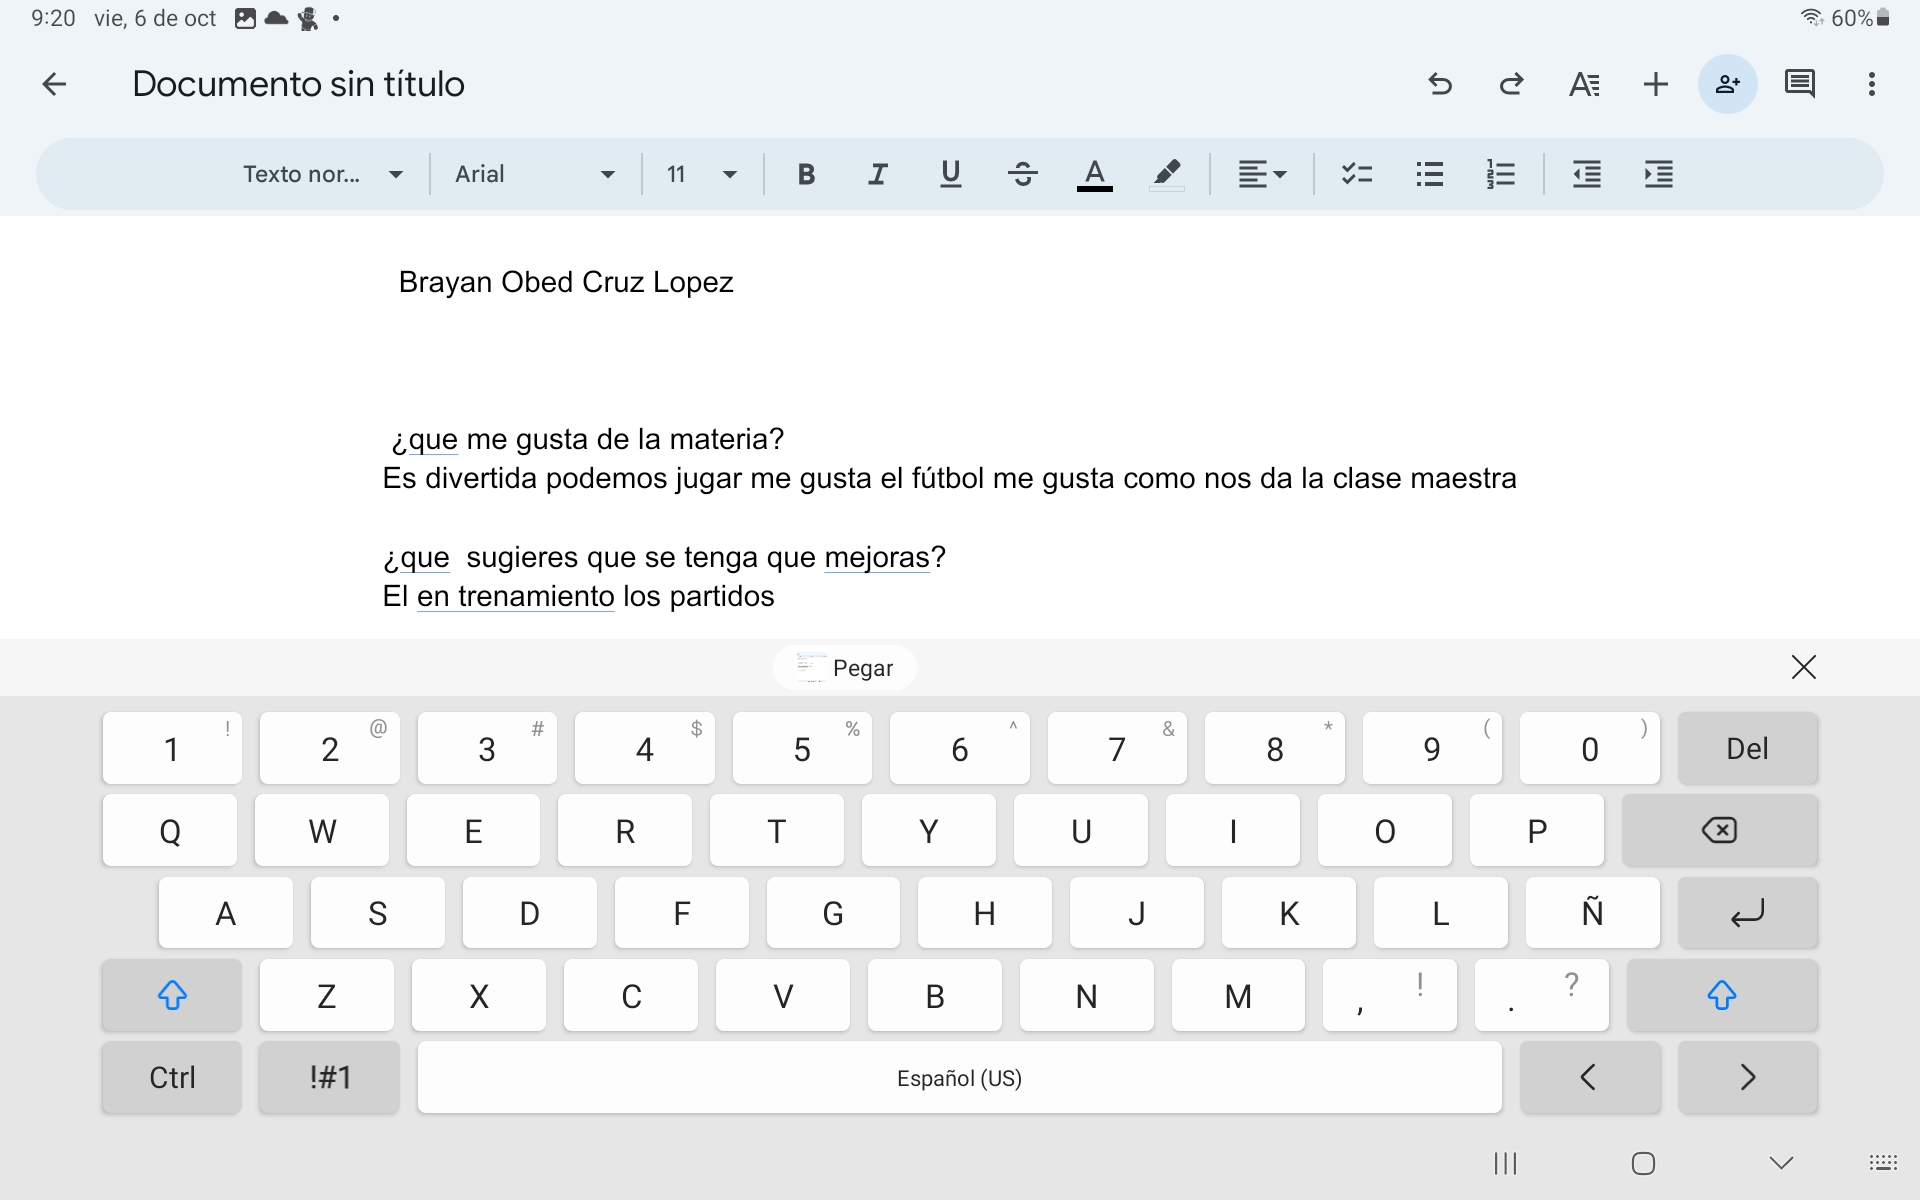Viewport: 1920px width, 1200px height.
Task: Choose the text color swatch
Action: [x=1094, y=174]
